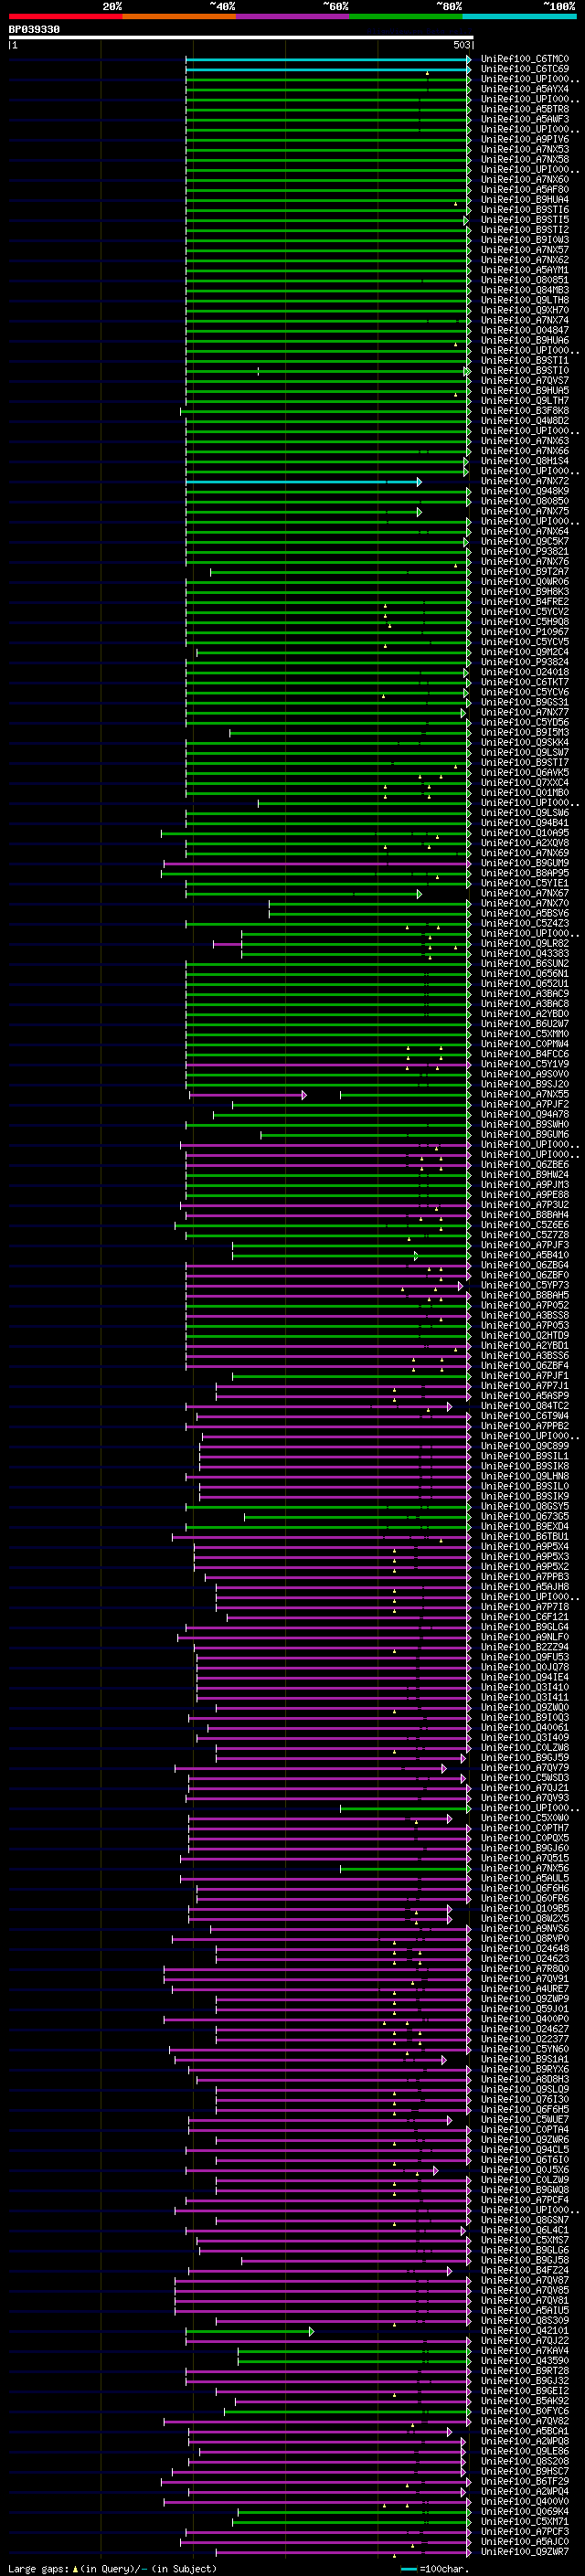Select label UniRef100_Q8RVP0

point(525,1939)
